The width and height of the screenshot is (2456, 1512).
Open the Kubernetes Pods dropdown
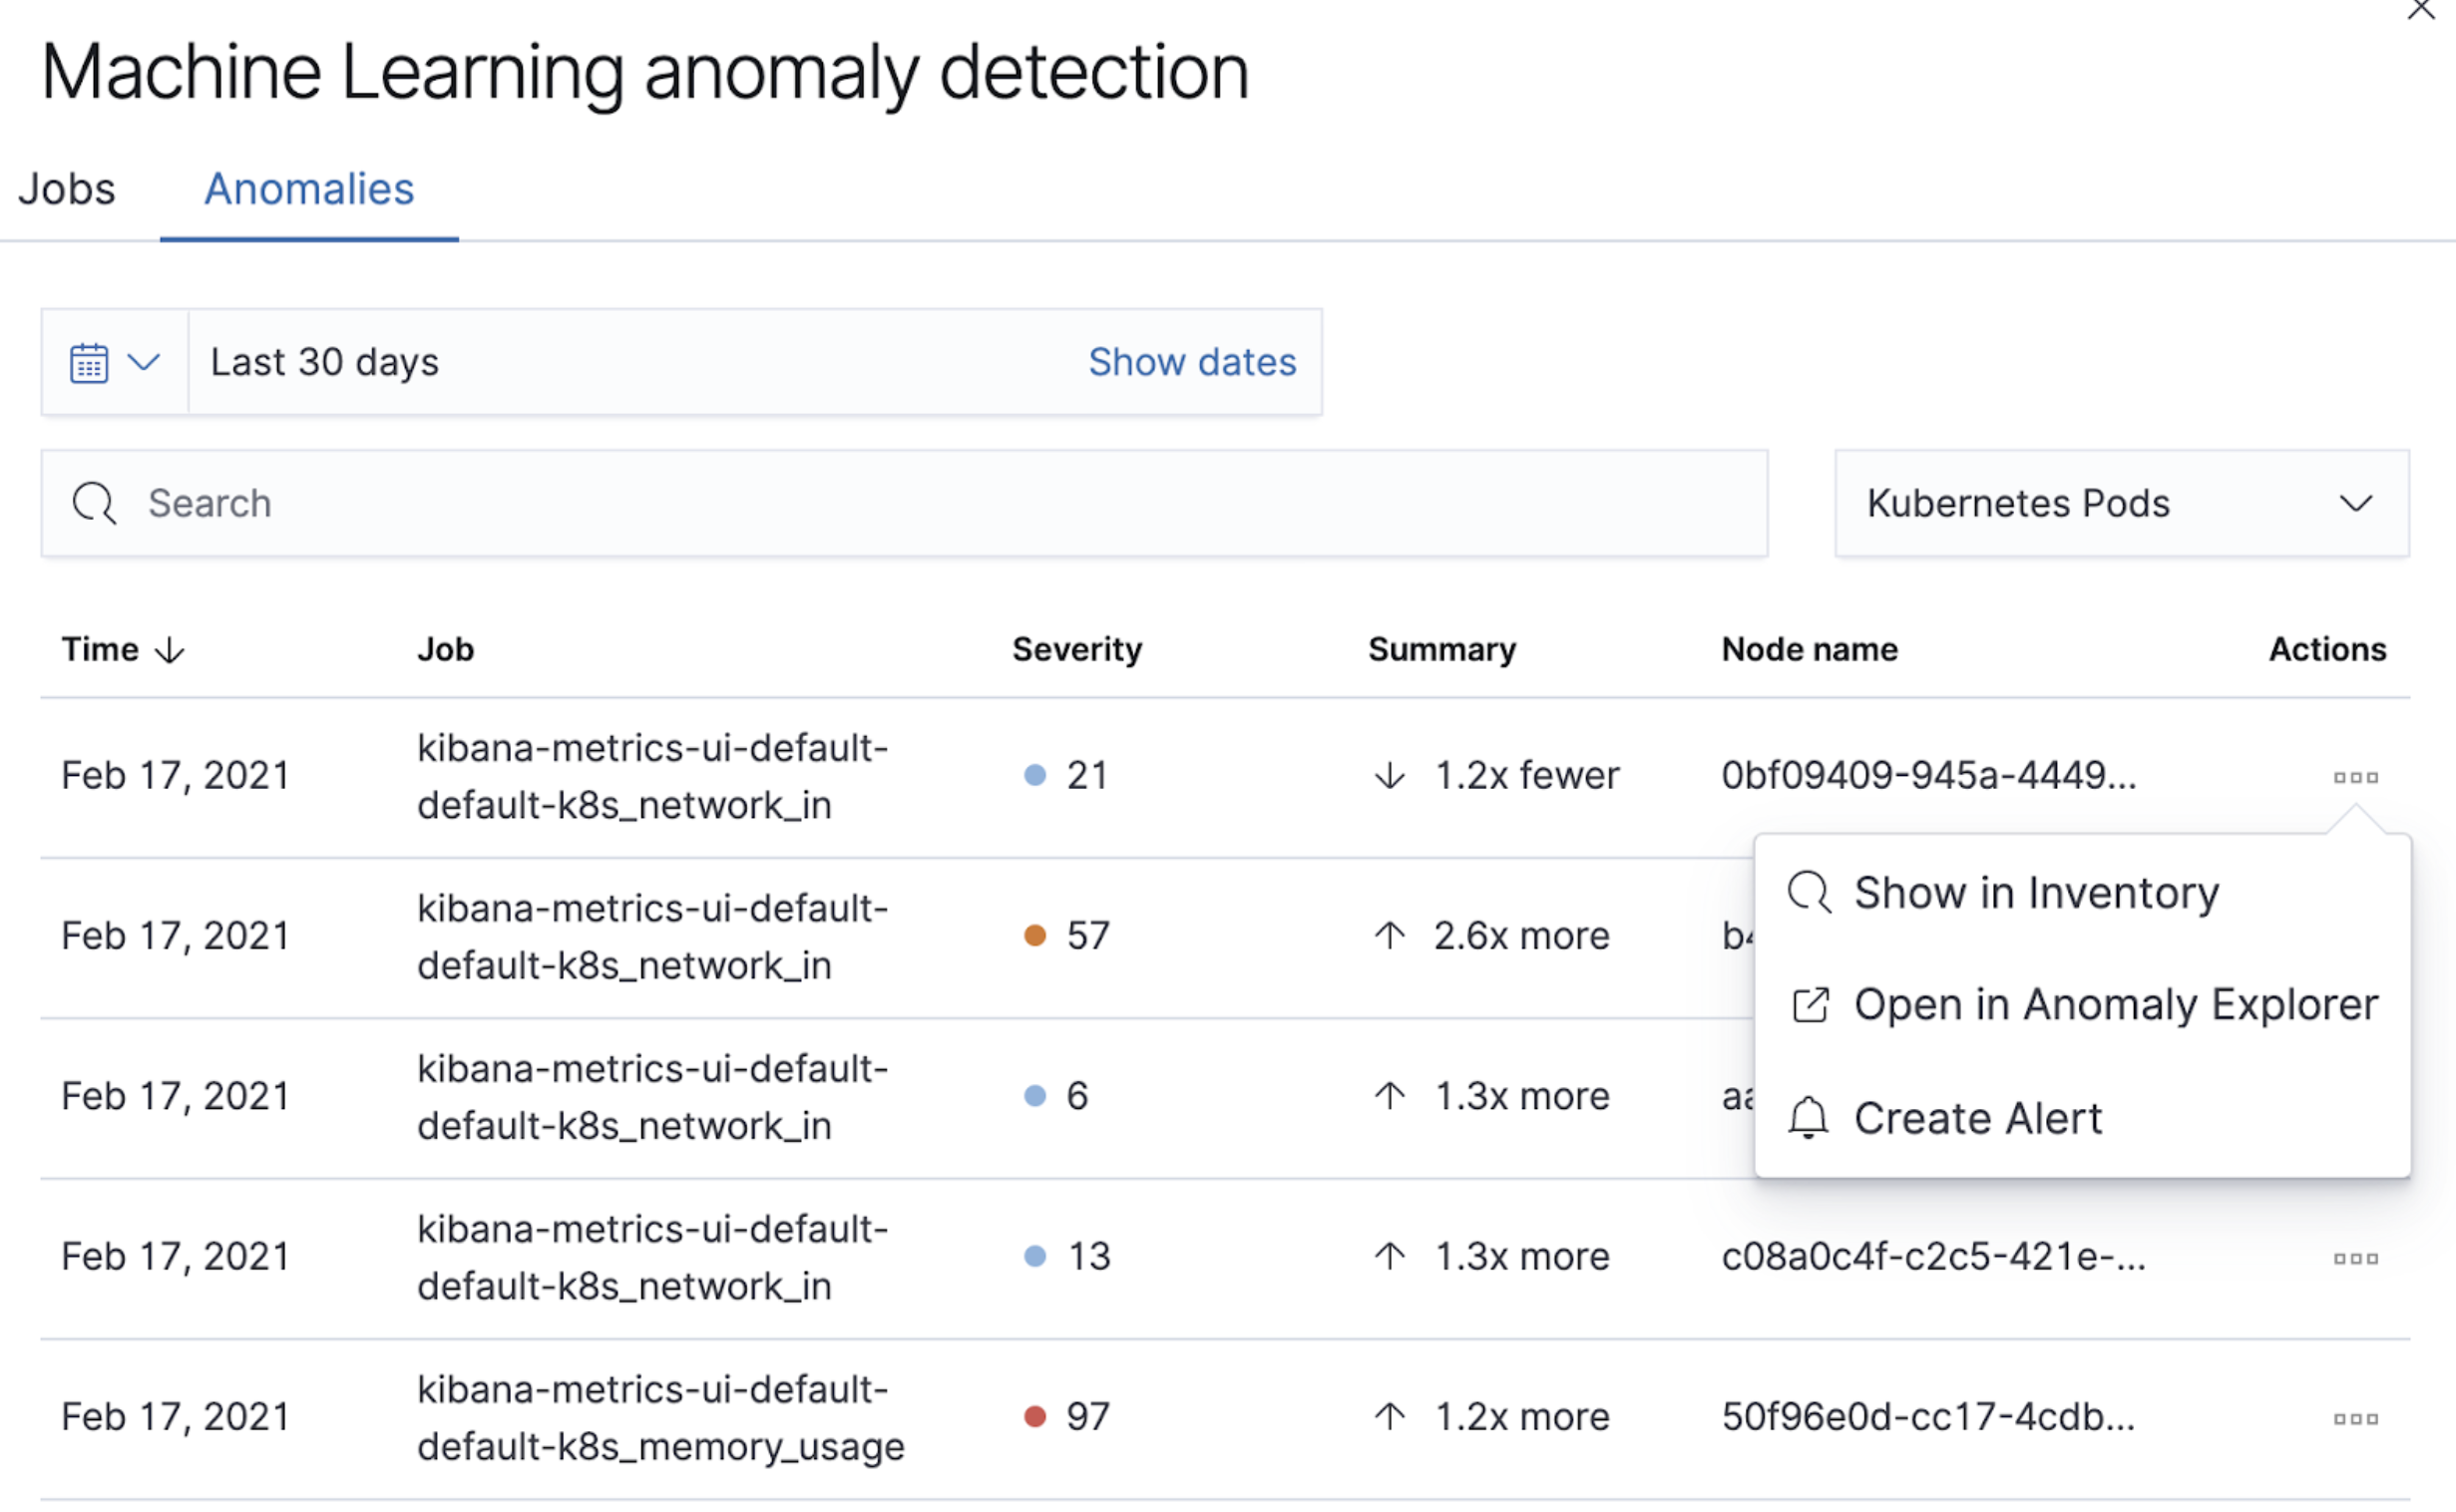(x=2122, y=503)
